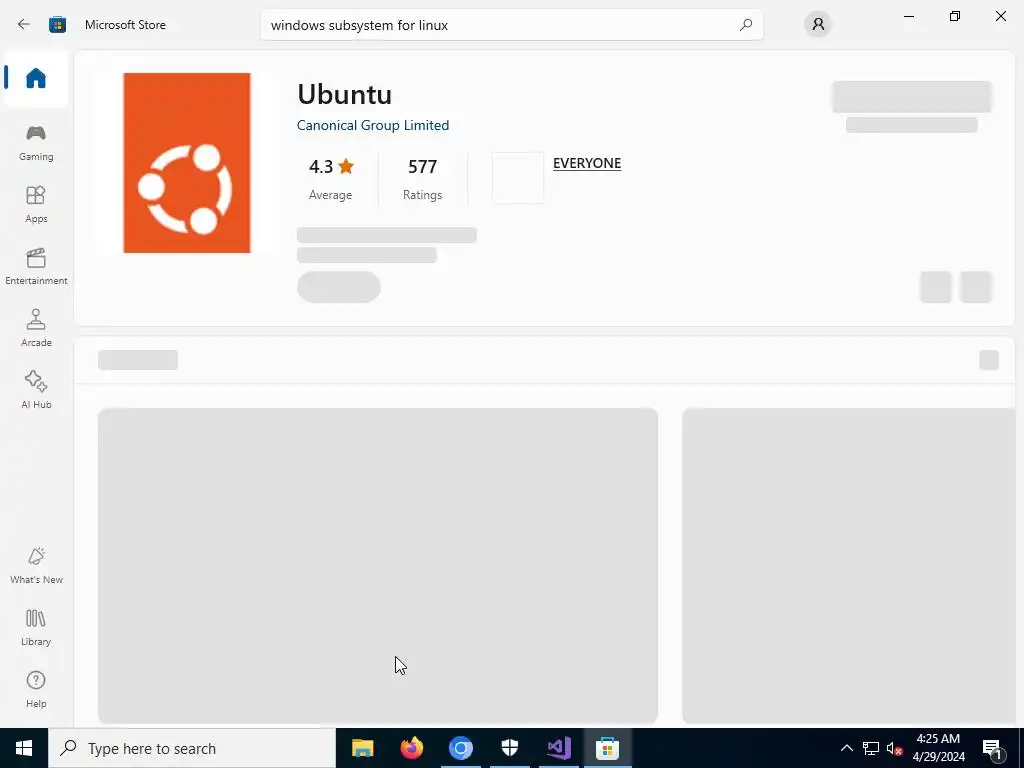Click the Ubuntu app logo image

pos(187,163)
